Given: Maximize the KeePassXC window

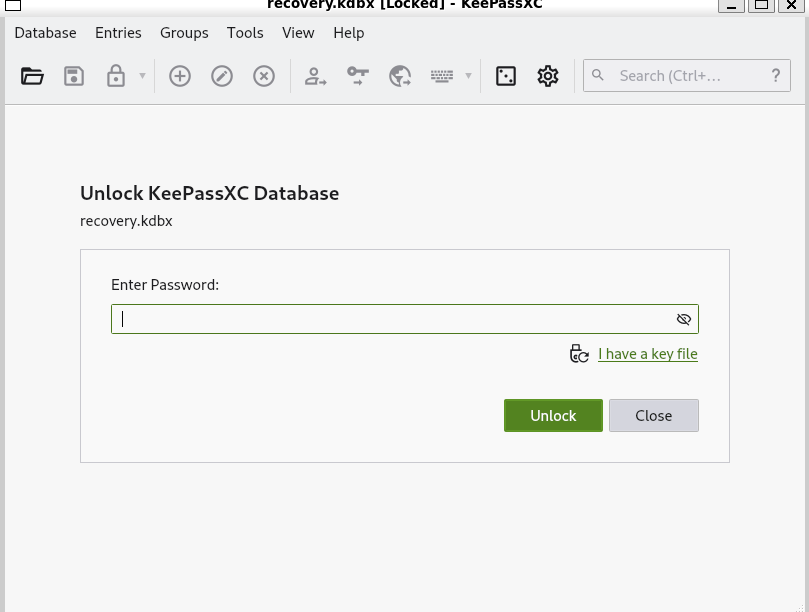Looking at the screenshot, I should click(762, 5).
